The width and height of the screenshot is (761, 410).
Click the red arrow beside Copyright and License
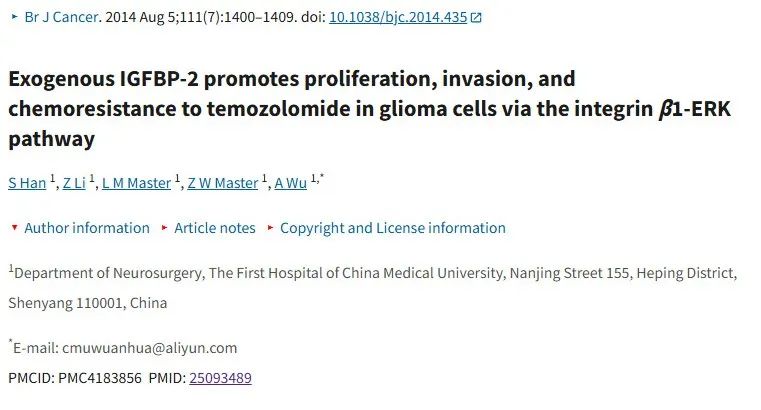click(x=270, y=228)
